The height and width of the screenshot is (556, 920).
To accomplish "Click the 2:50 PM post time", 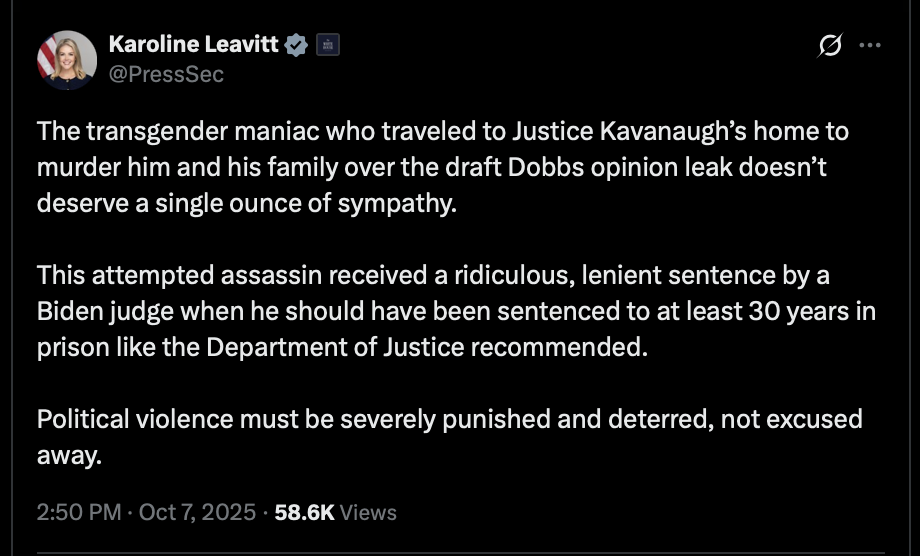I will 76,512.
